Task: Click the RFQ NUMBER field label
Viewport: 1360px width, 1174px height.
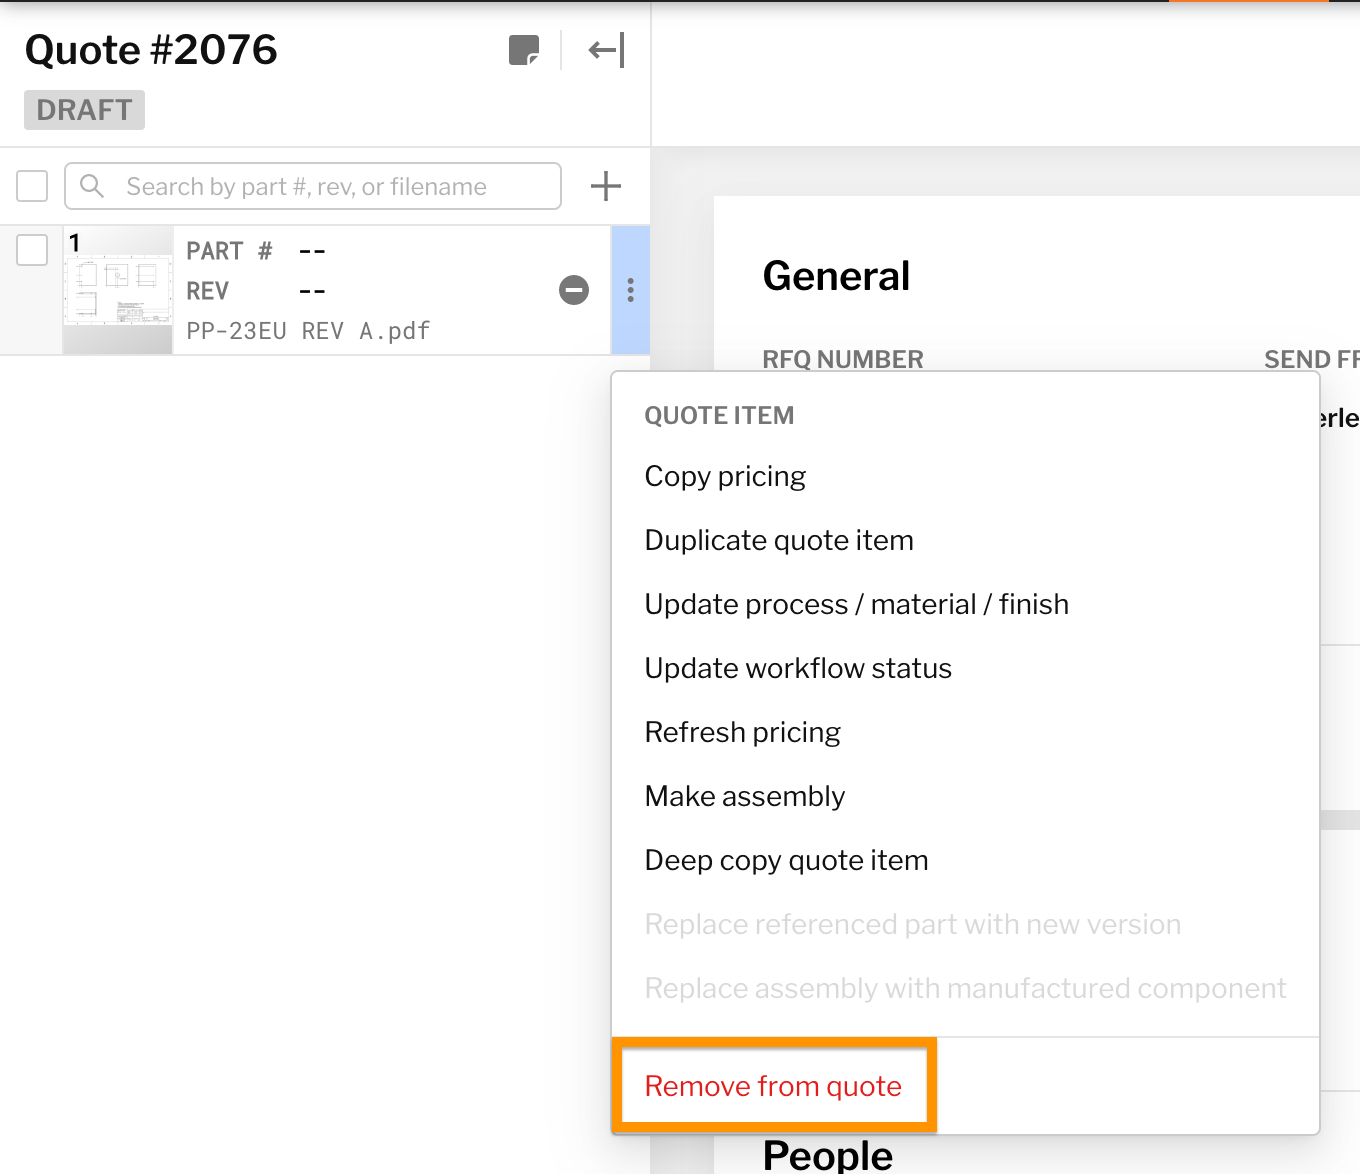Action: pyautogui.click(x=843, y=359)
